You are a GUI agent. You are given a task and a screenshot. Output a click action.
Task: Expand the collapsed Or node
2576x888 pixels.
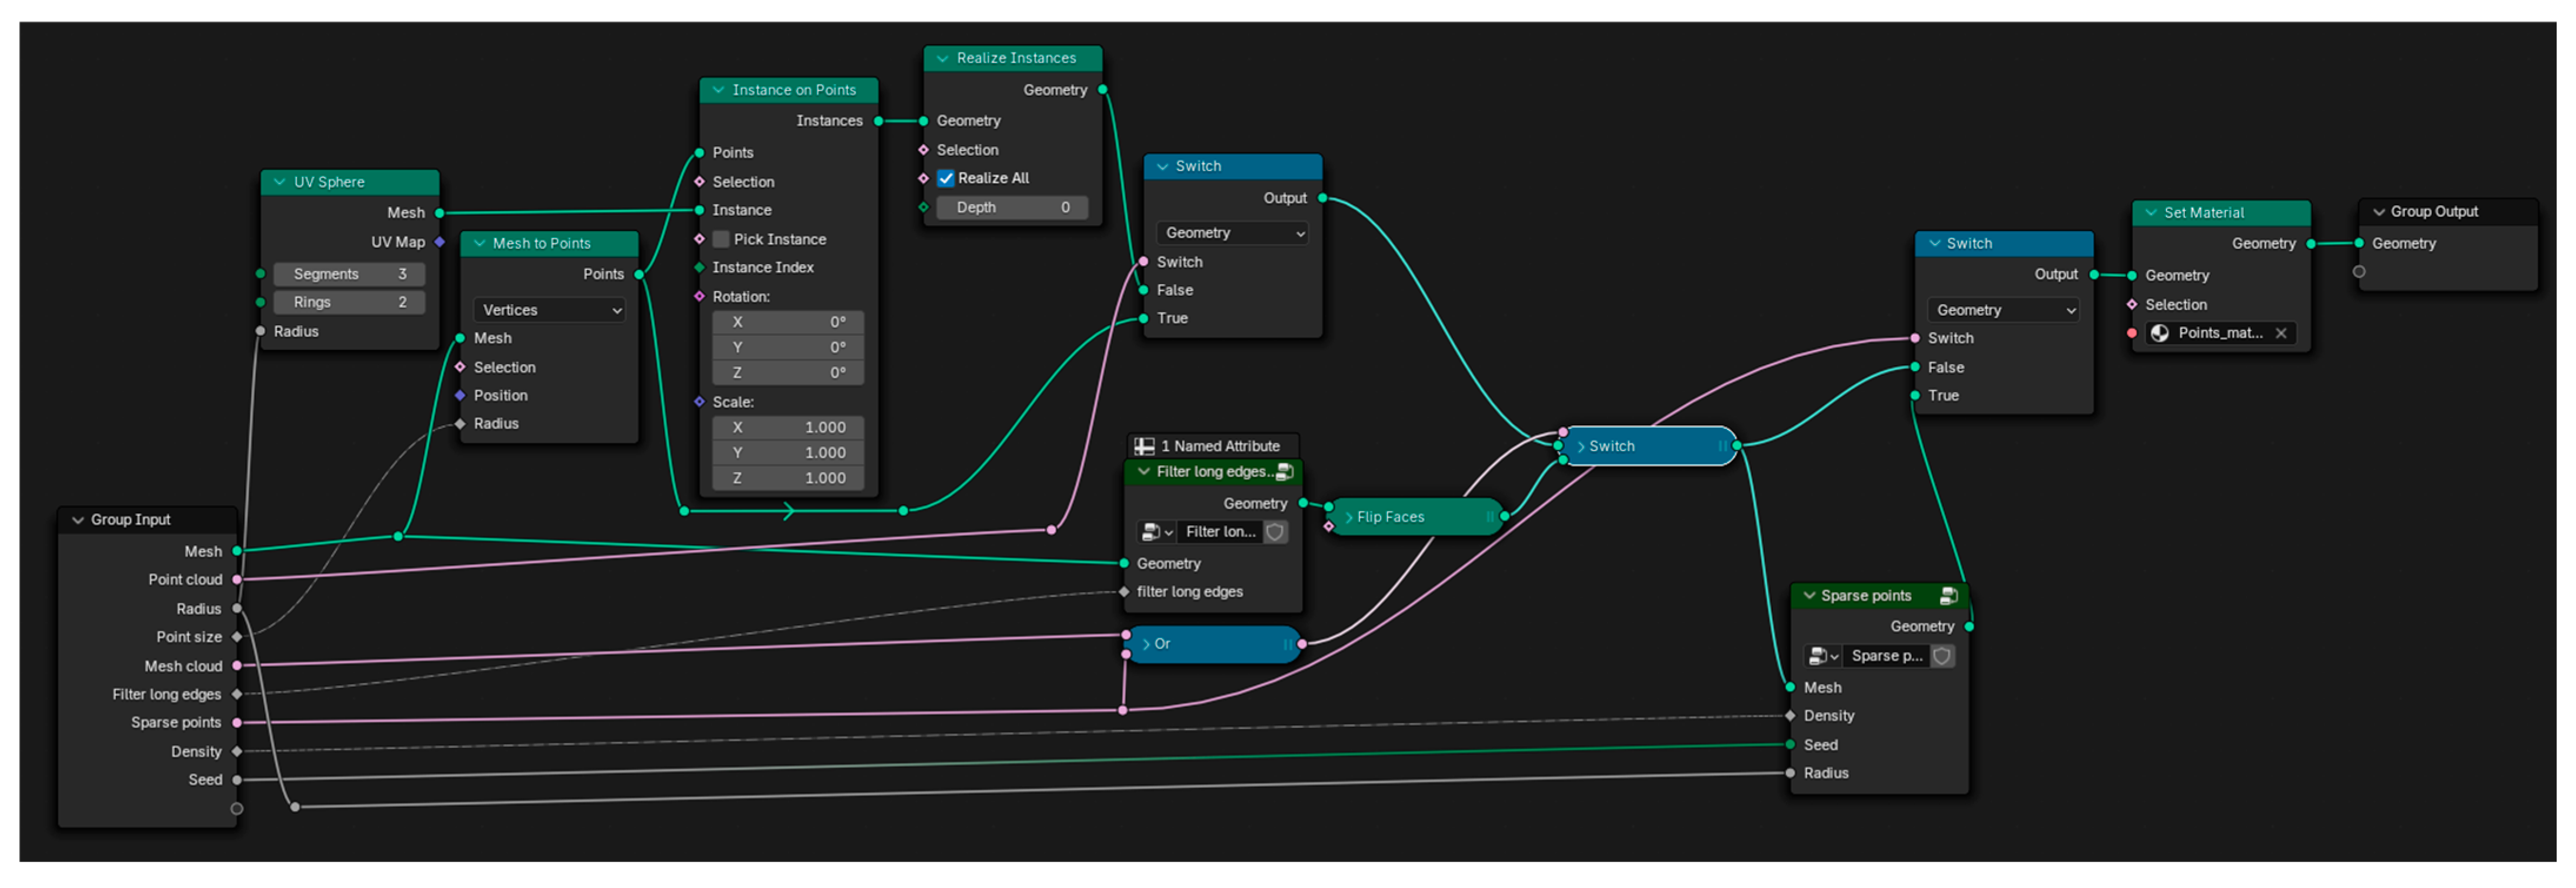[x=1146, y=645]
